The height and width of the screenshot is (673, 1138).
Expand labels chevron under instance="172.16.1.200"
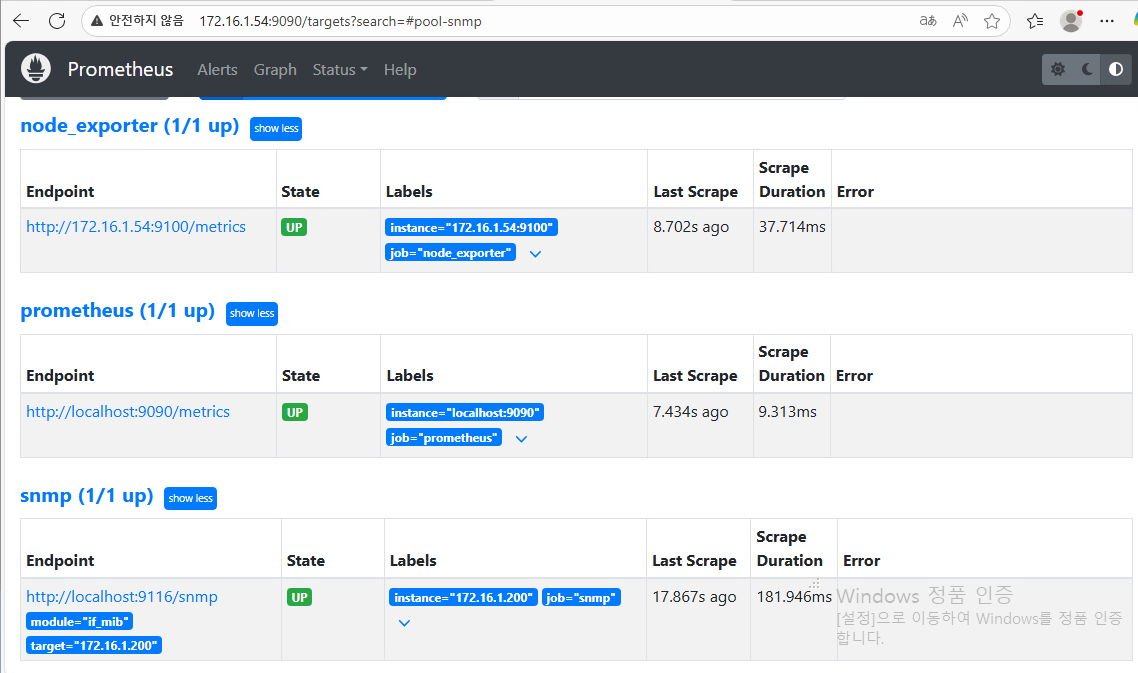coord(404,623)
